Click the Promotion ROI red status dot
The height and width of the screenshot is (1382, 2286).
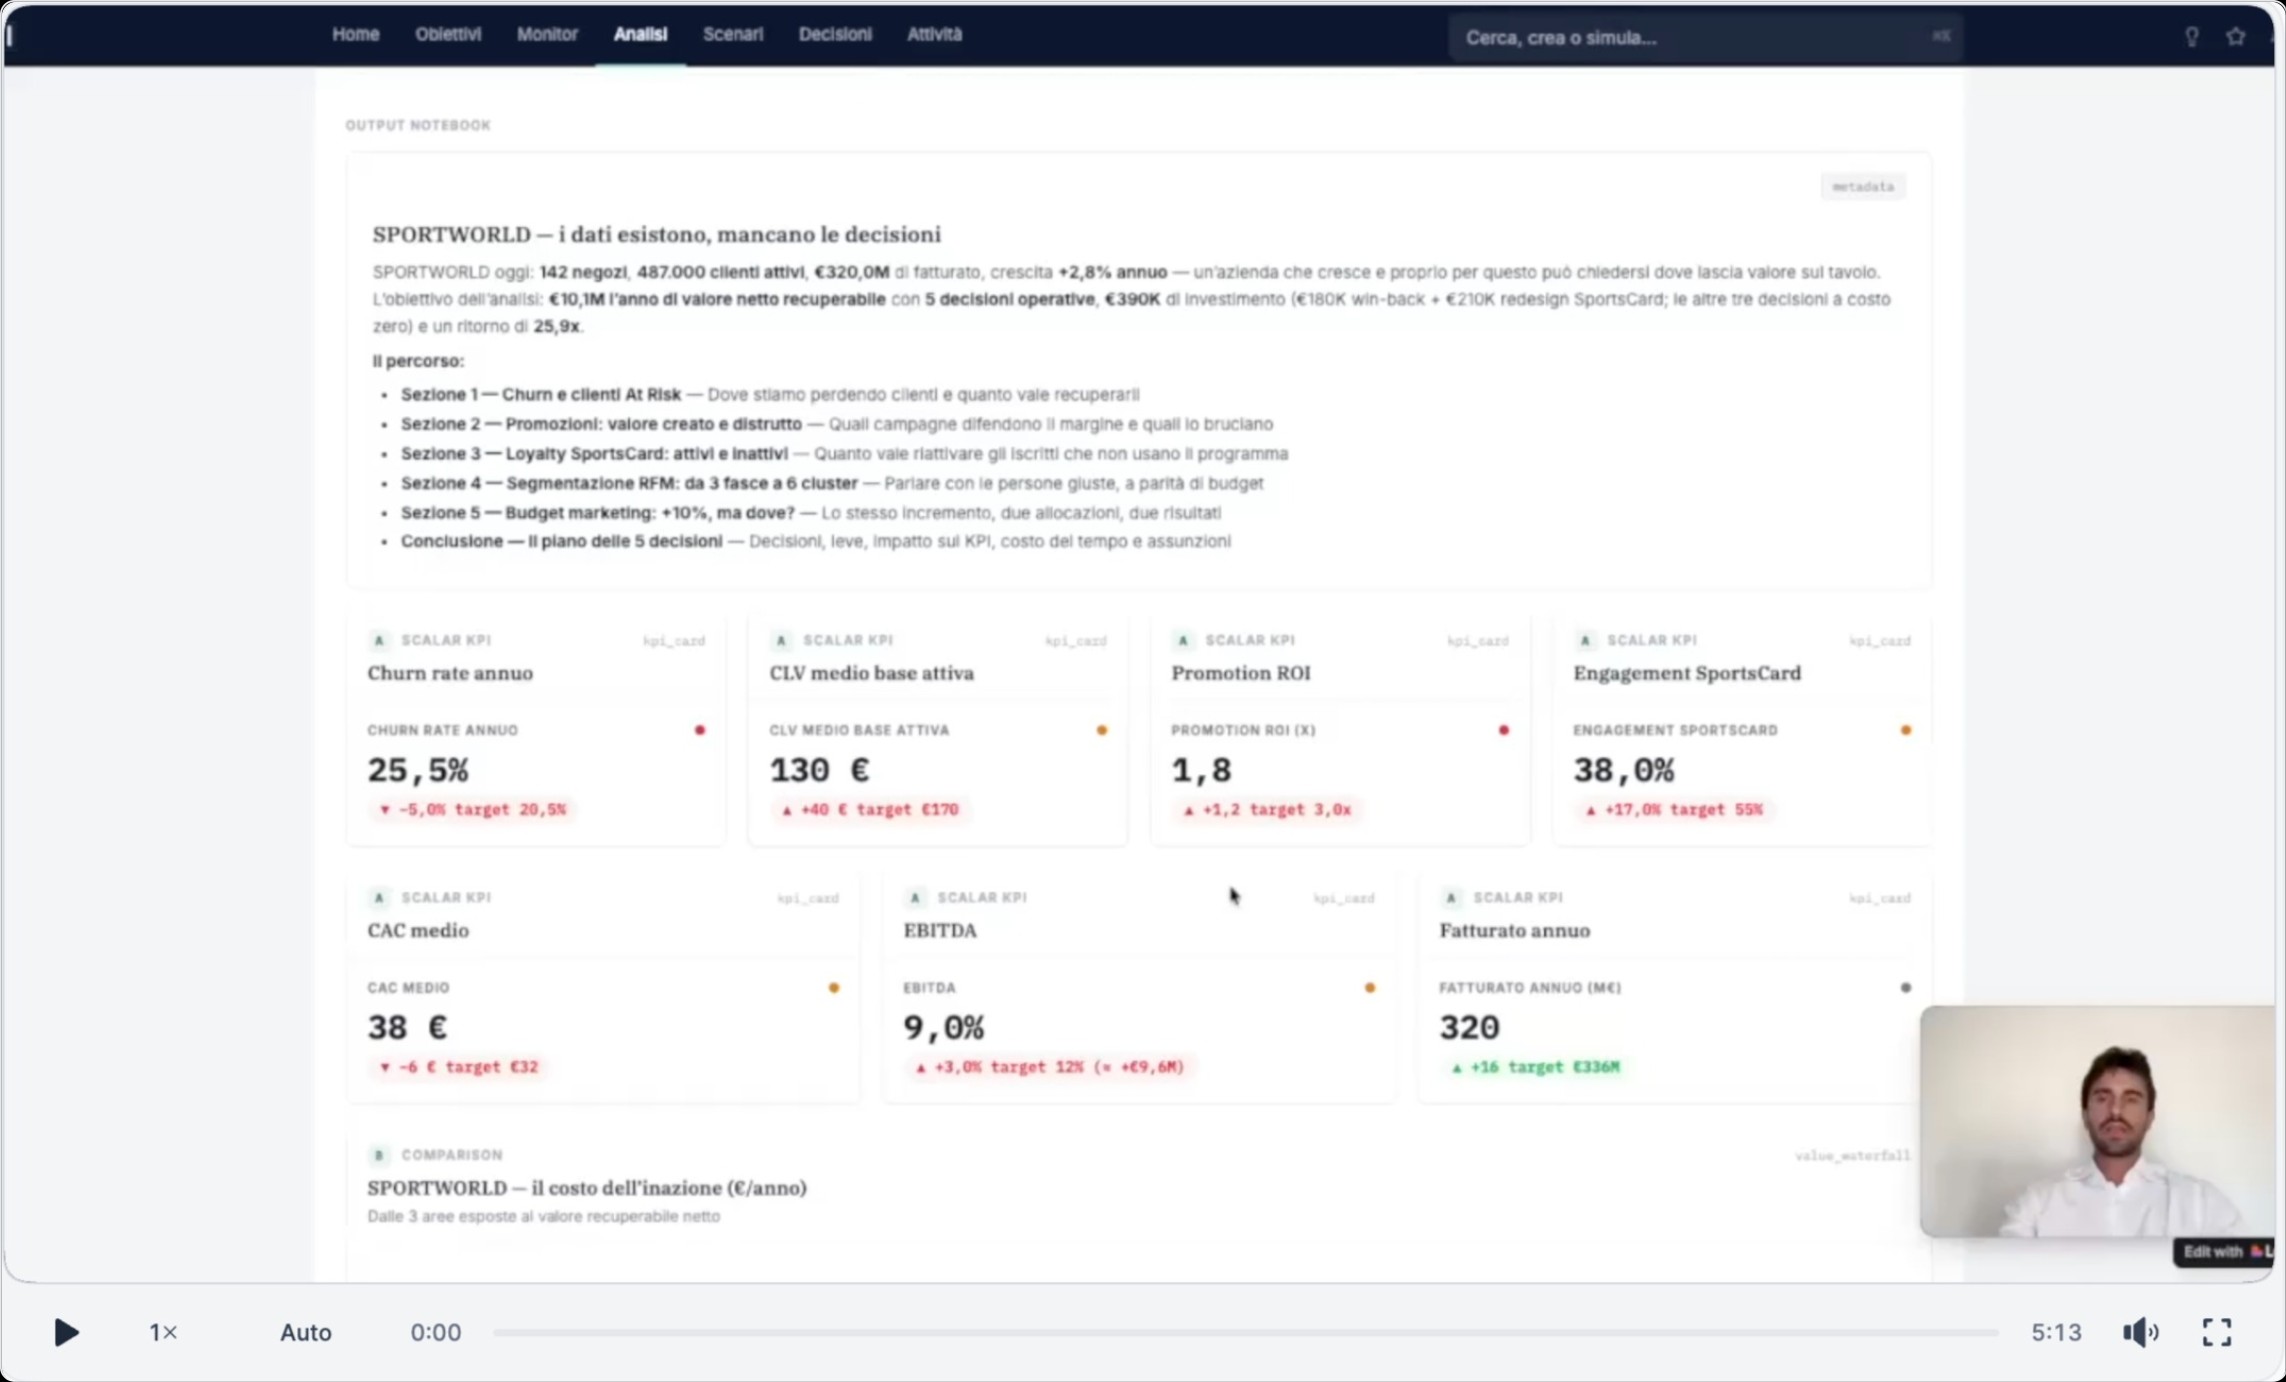coord(1504,730)
